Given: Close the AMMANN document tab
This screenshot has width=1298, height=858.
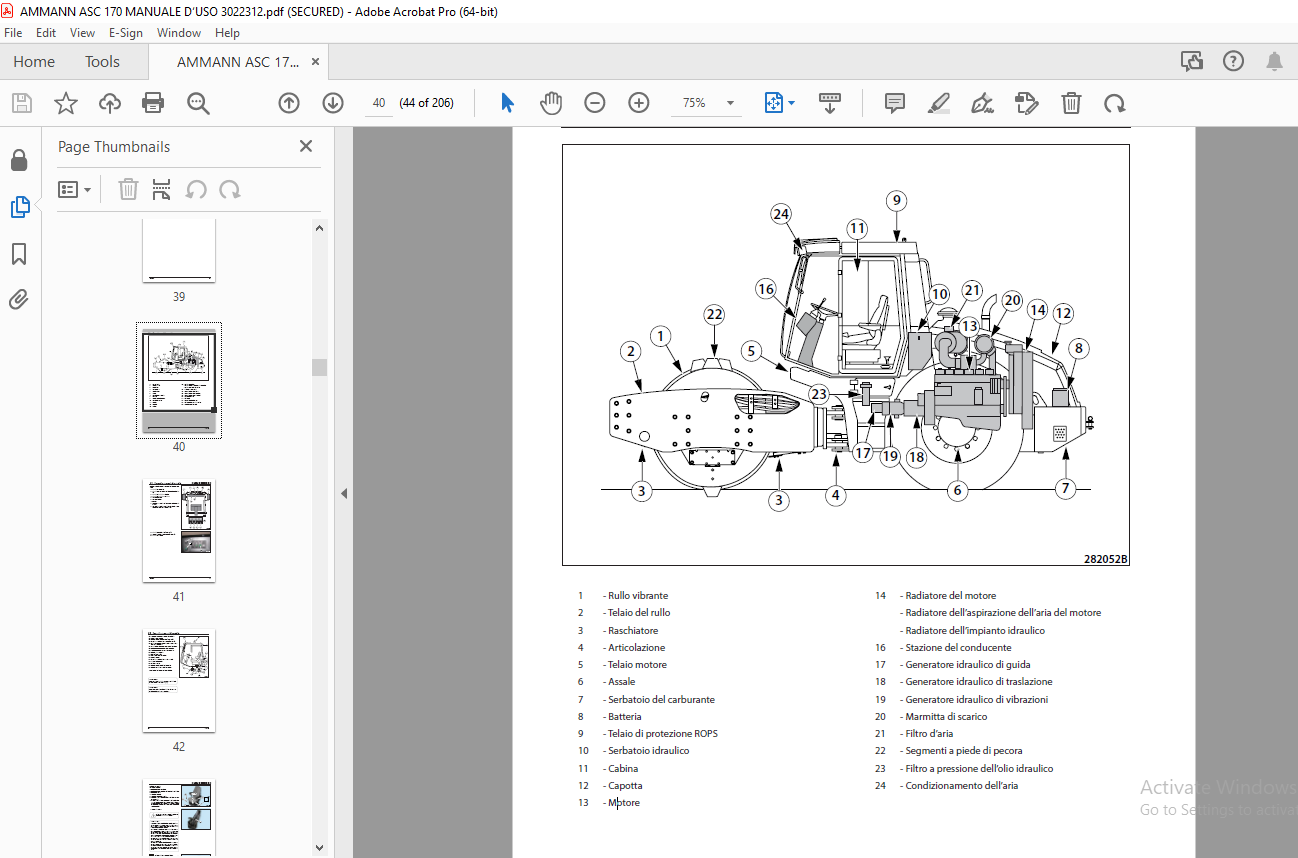Looking at the screenshot, I should point(316,62).
